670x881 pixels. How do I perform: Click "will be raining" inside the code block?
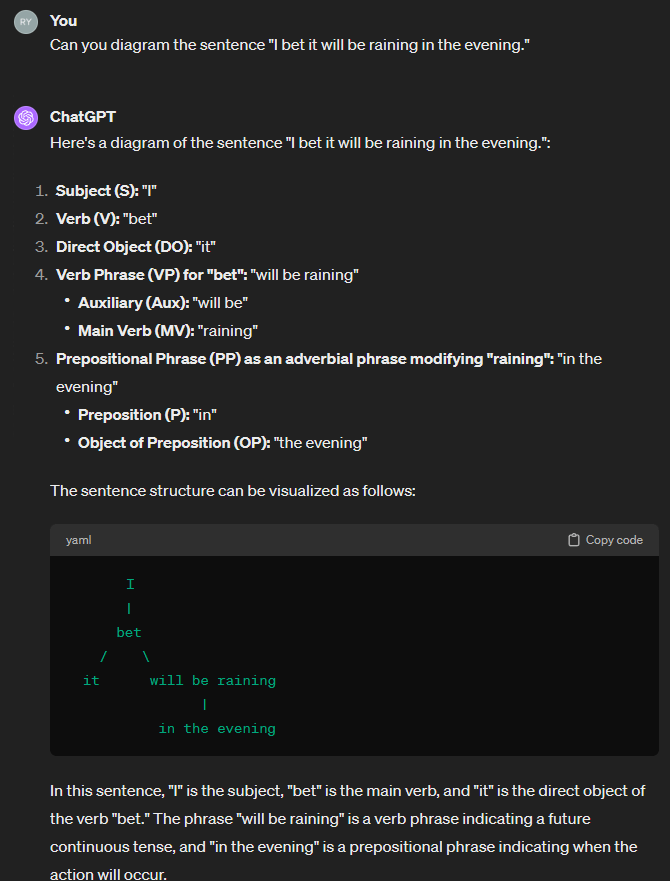[212, 681]
